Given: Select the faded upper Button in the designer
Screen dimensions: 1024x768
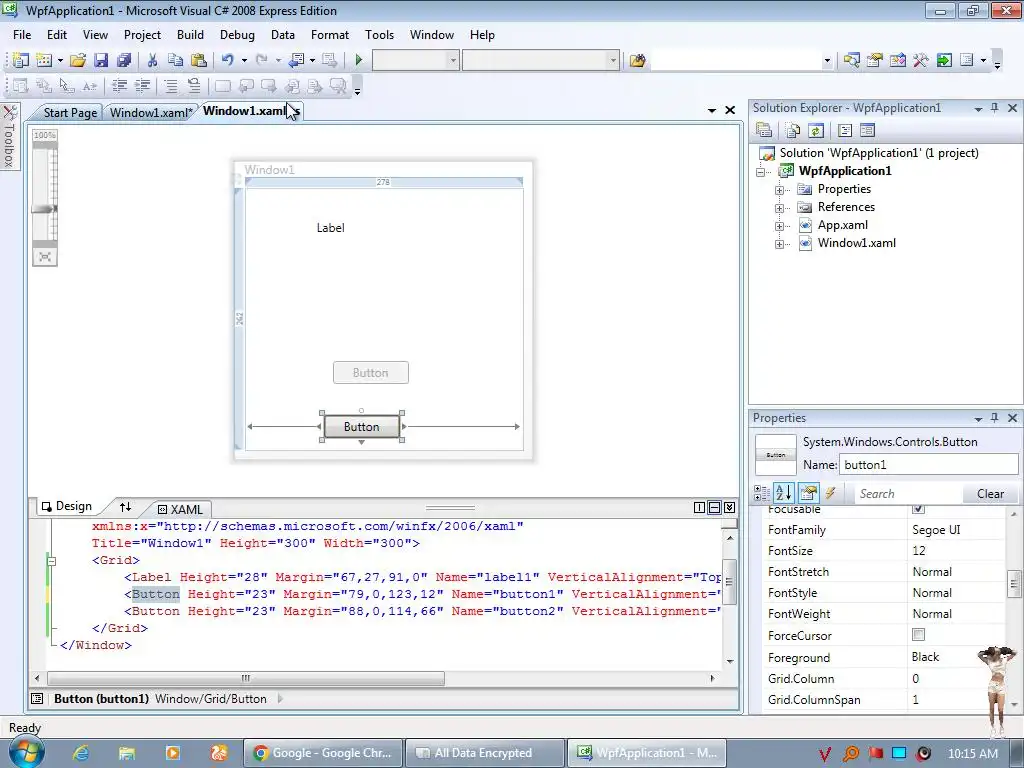Looking at the screenshot, I should (x=371, y=373).
